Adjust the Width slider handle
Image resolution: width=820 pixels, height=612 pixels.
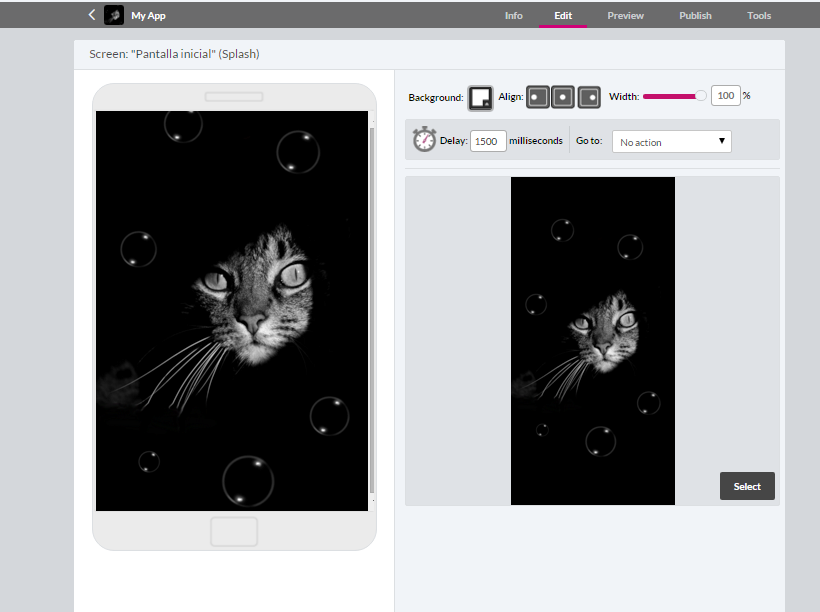pos(701,96)
